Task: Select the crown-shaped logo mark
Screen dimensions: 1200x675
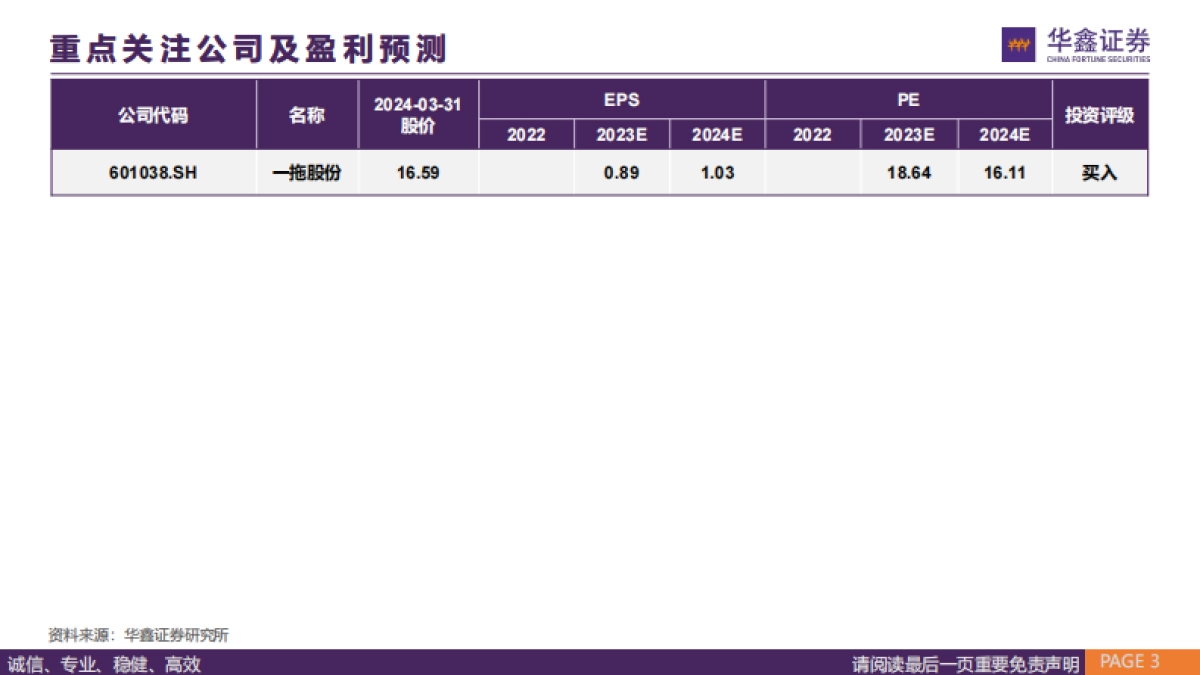Action: pos(1016,43)
